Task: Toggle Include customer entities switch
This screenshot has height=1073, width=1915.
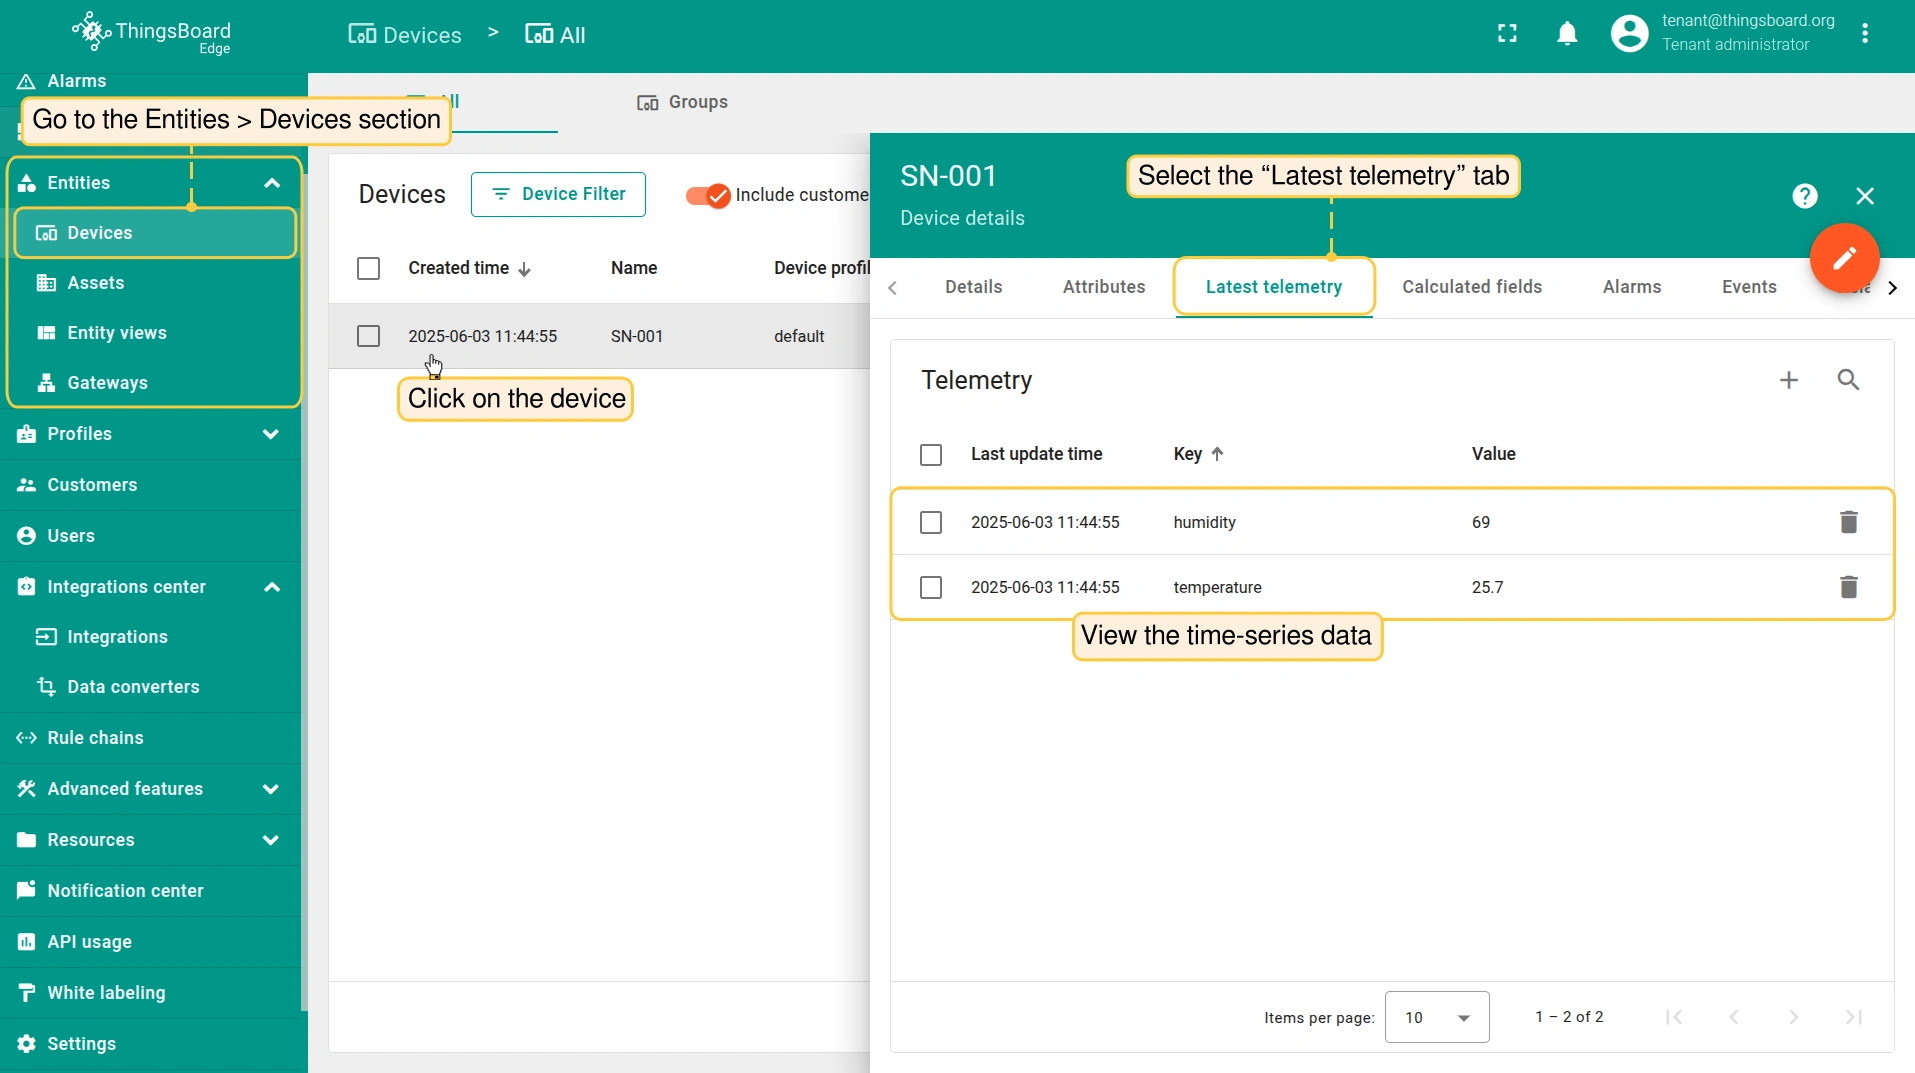Action: click(x=708, y=195)
